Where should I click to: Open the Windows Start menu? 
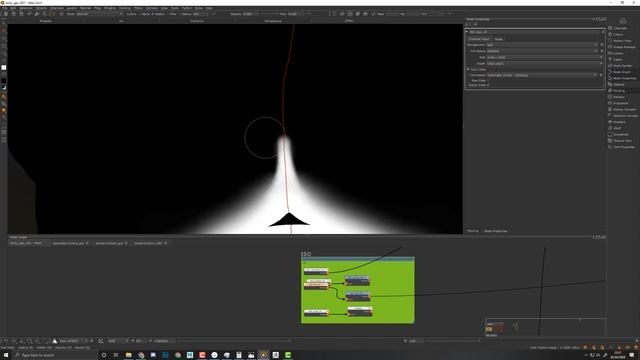click(x=5, y=355)
